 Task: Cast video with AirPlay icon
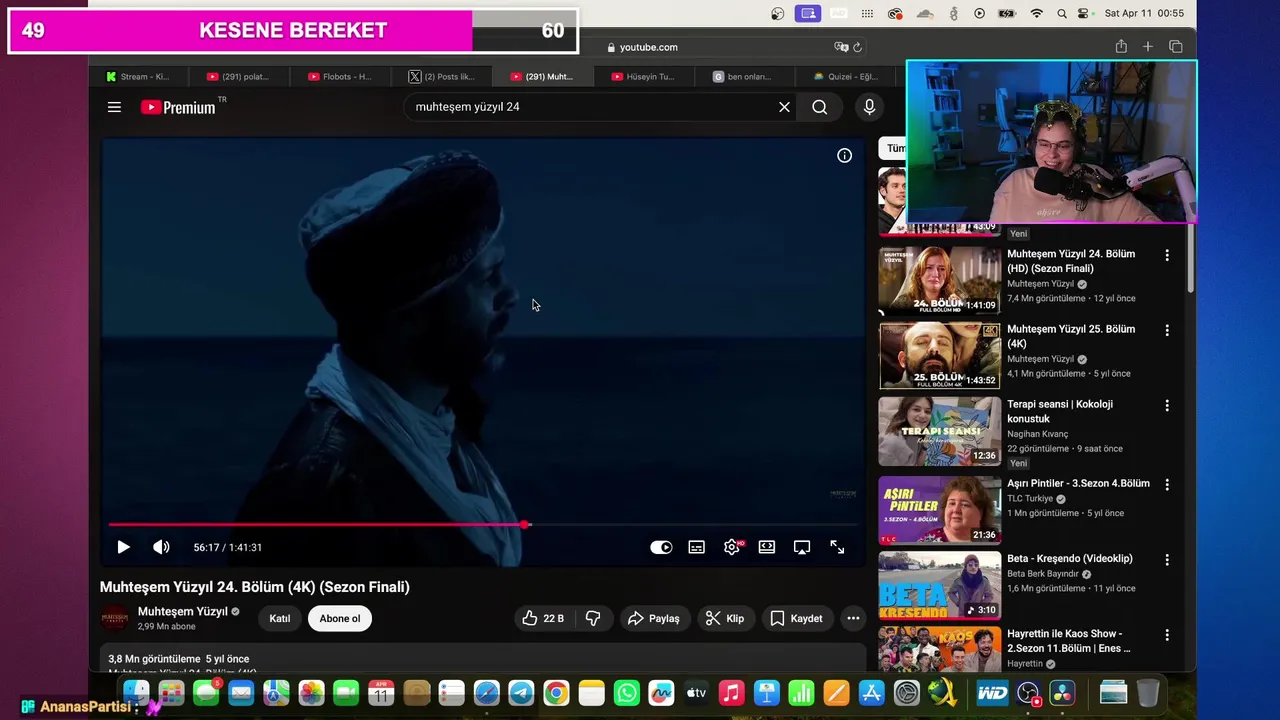tap(802, 547)
